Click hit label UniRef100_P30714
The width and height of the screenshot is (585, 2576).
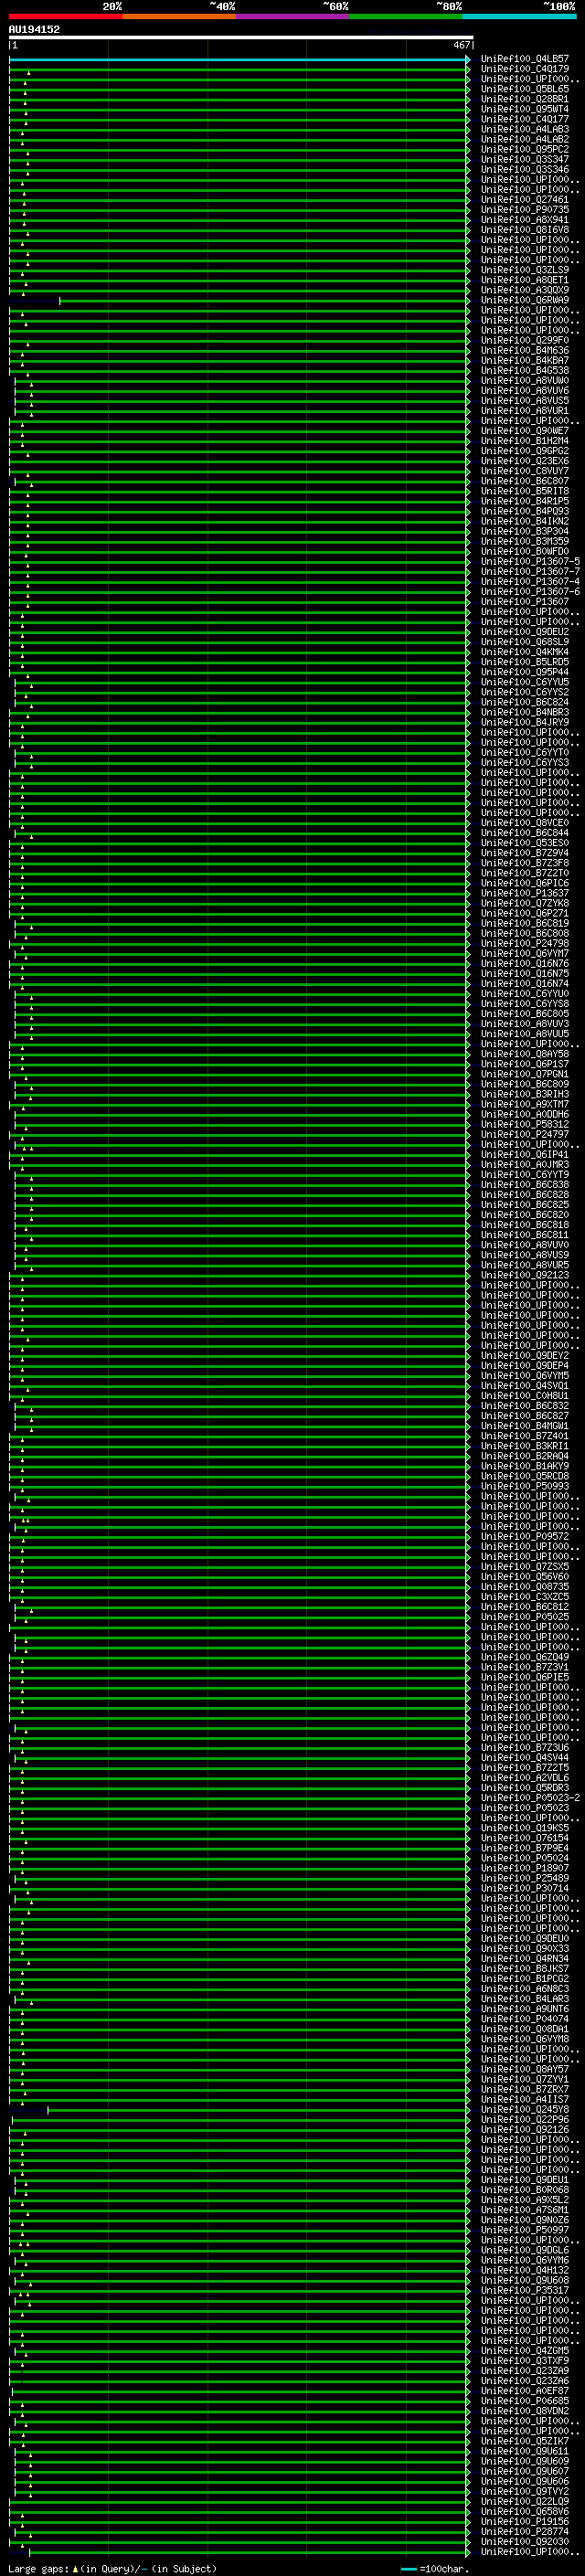point(524,1889)
